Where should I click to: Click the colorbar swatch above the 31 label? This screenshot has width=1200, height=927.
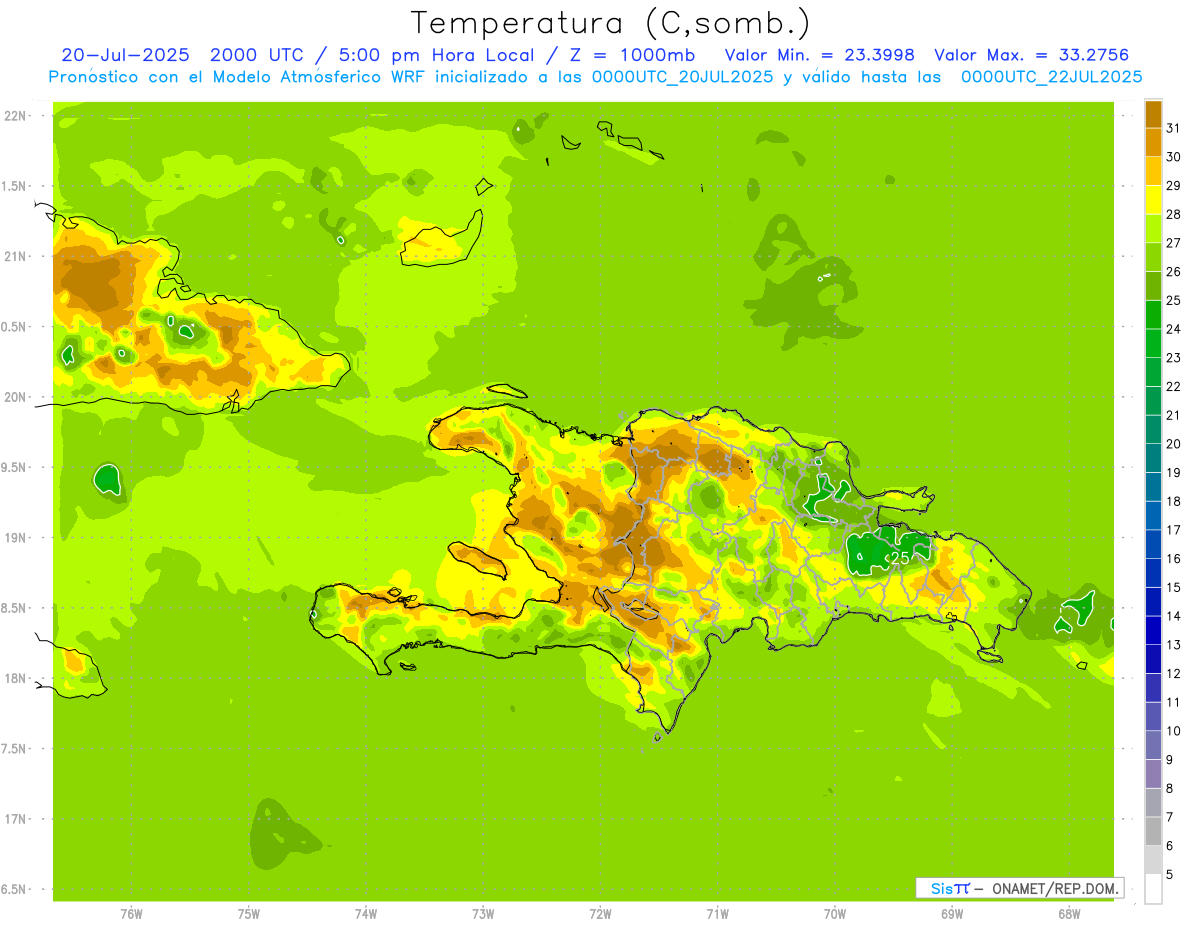pos(1153,114)
